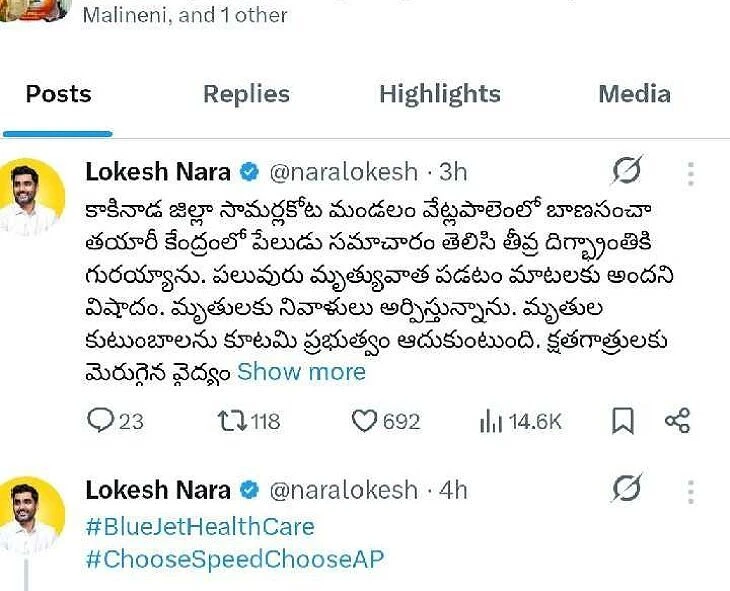Switch to the Replies tab

point(246,94)
